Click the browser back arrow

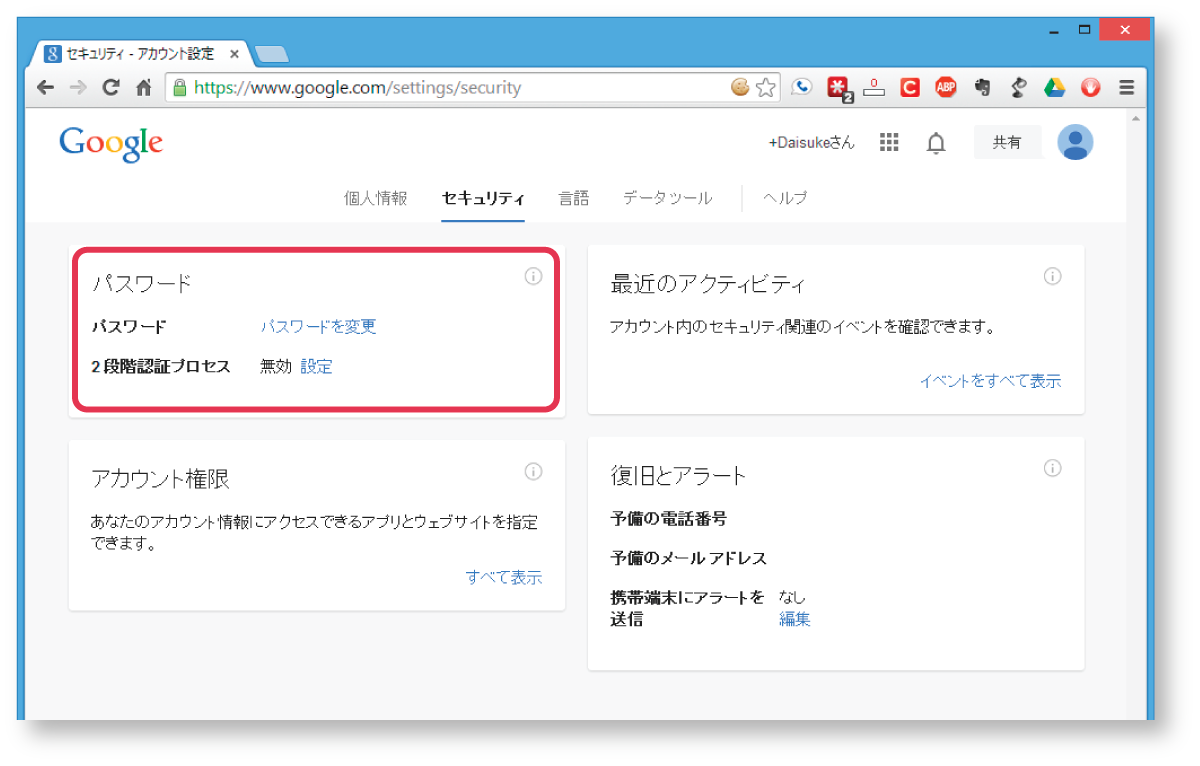coord(45,88)
